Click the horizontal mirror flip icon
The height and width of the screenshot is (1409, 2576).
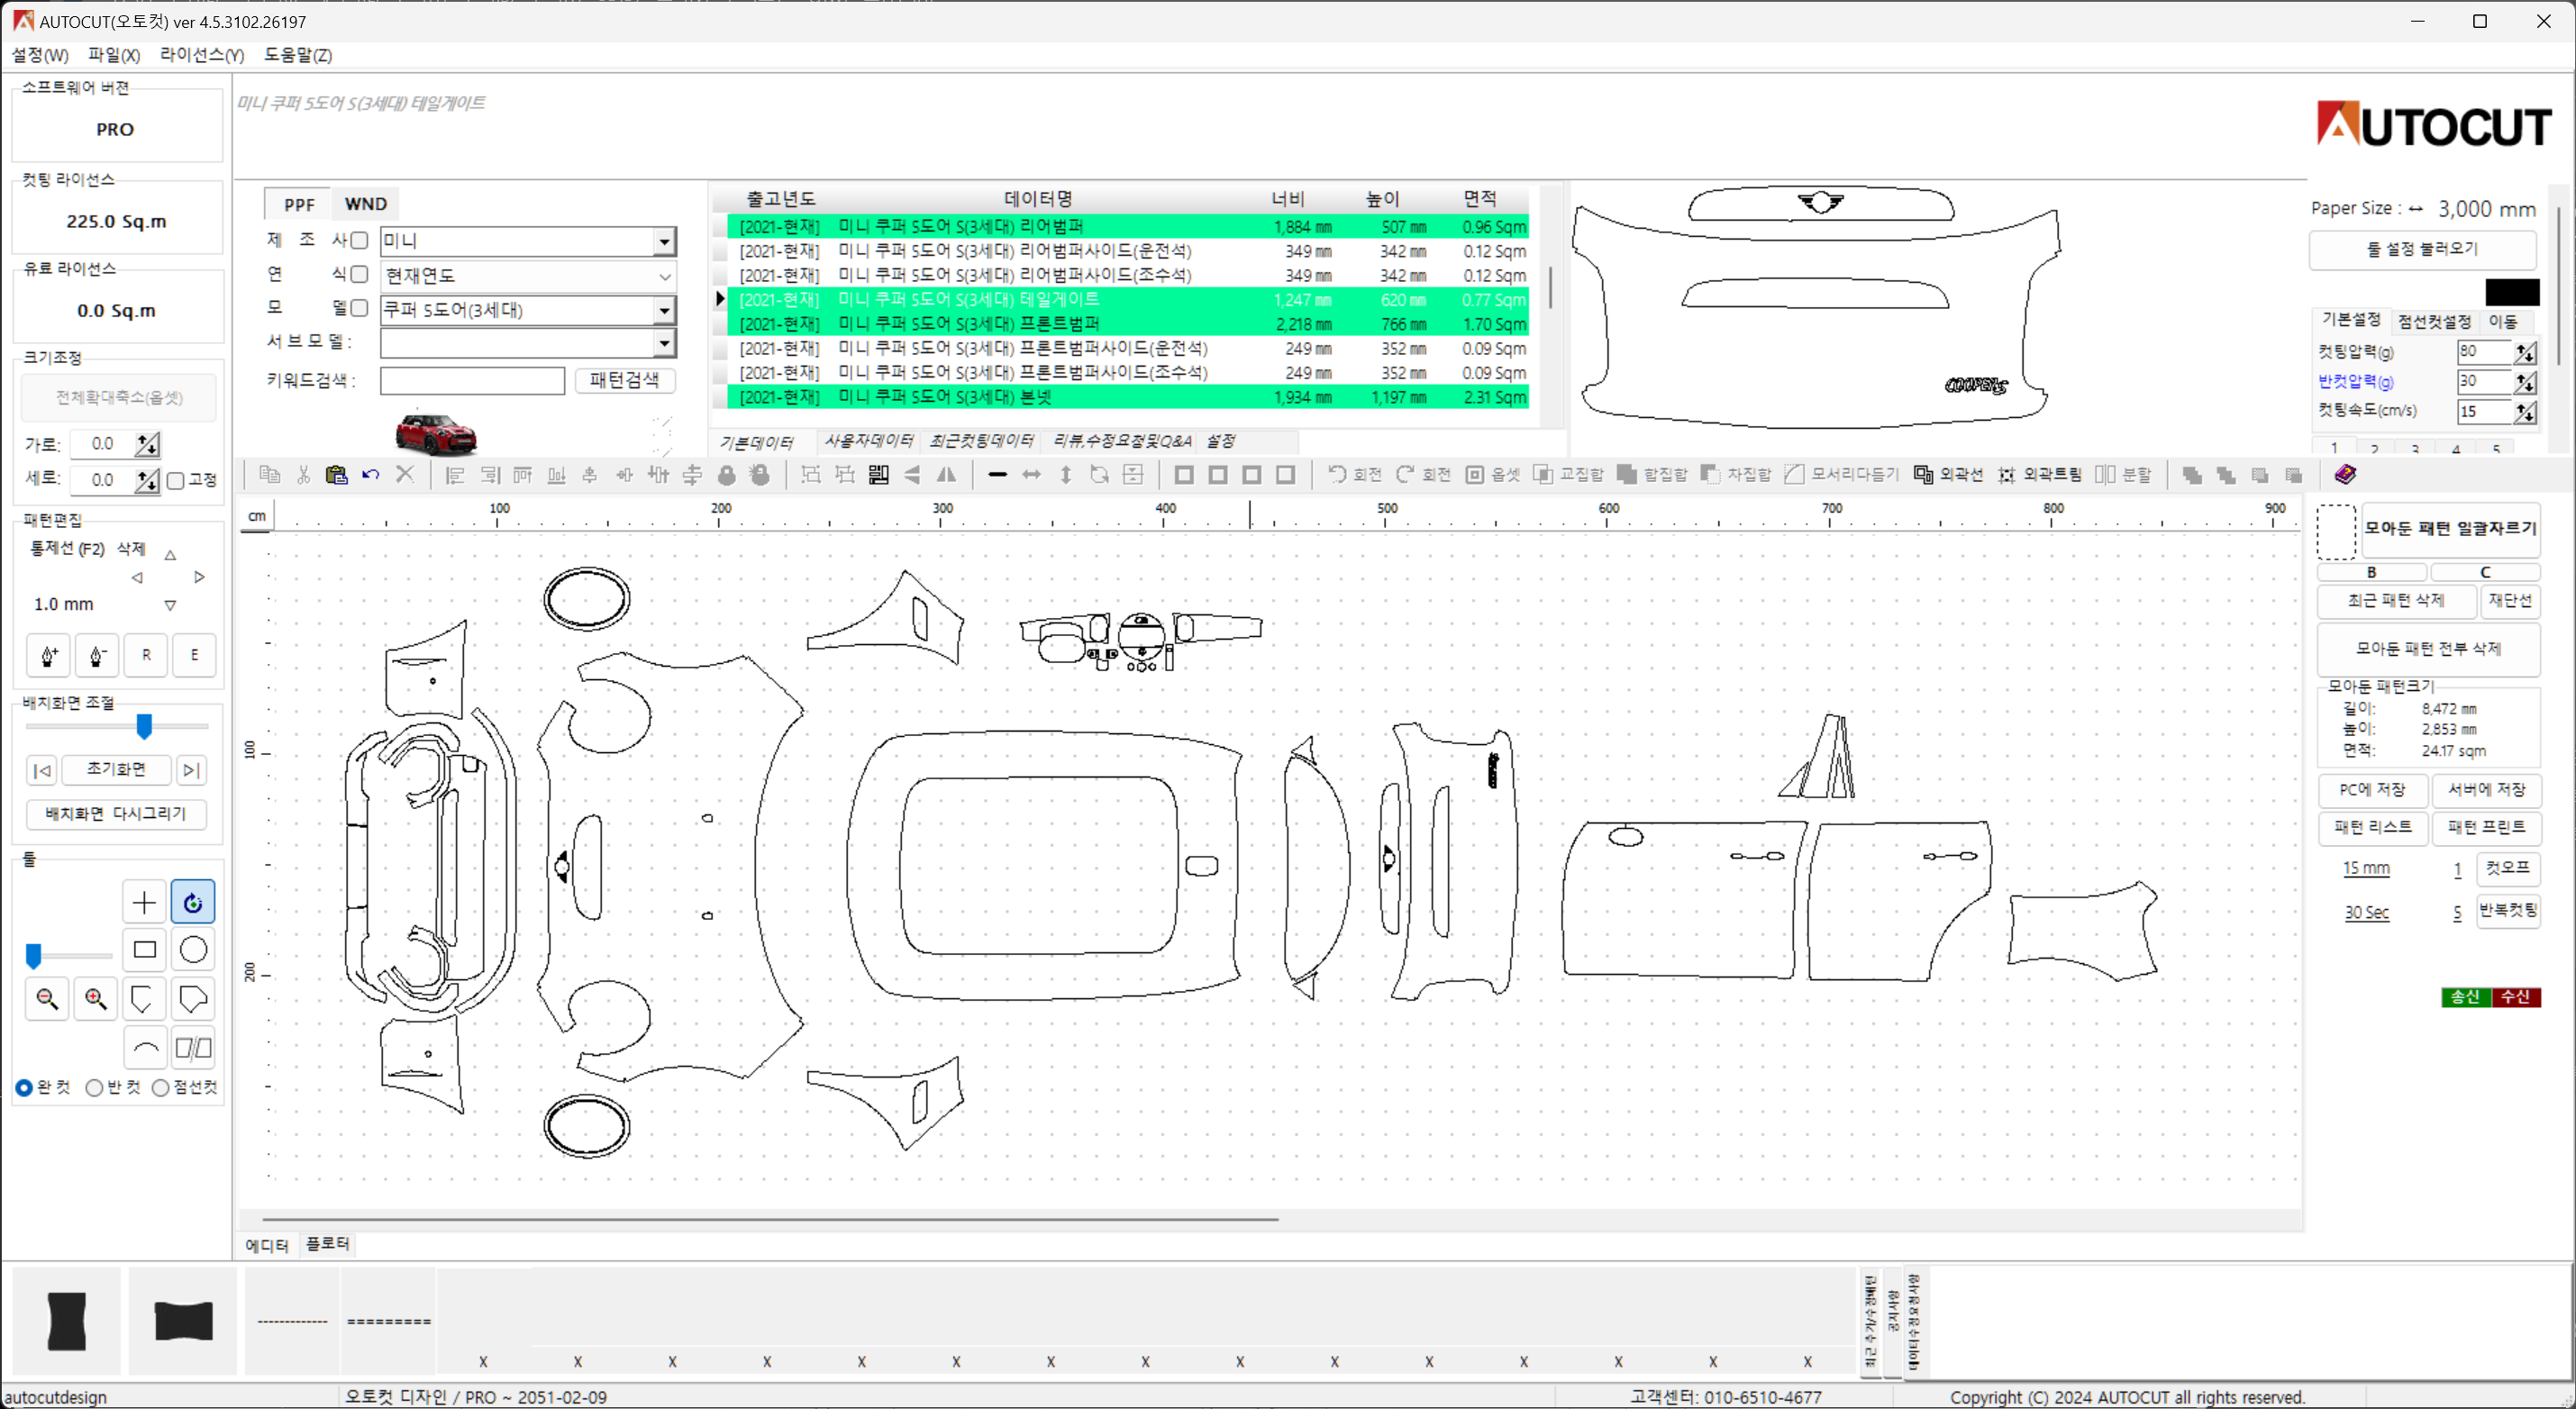point(946,475)
